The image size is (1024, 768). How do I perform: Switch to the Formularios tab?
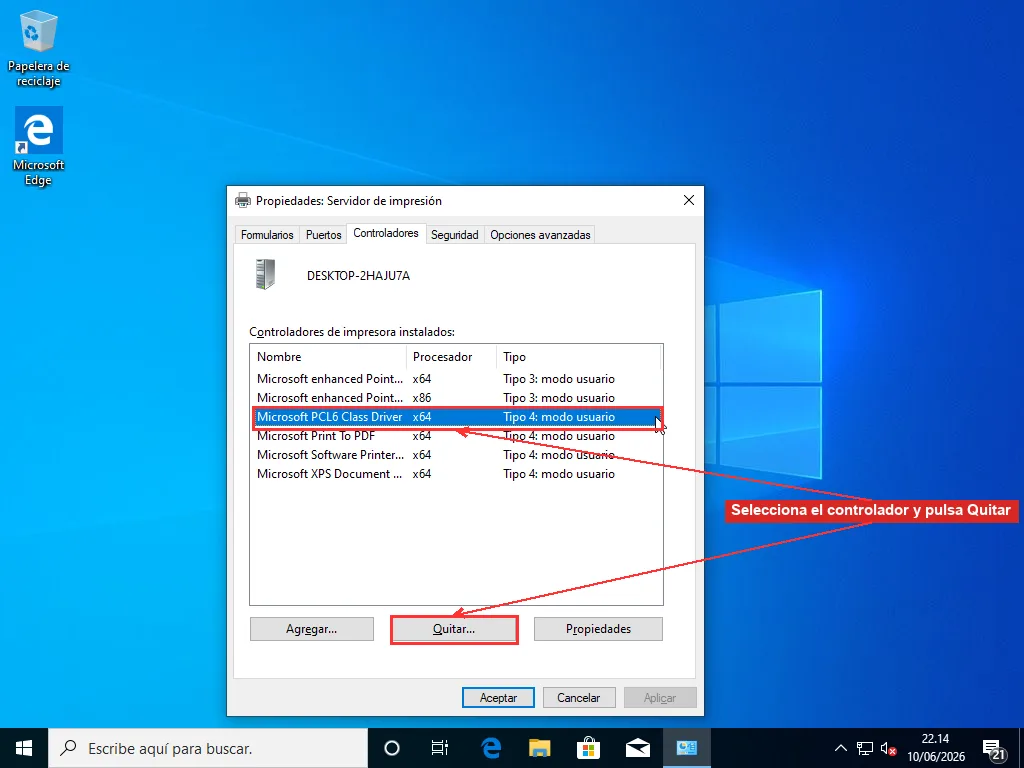point(267,234)
